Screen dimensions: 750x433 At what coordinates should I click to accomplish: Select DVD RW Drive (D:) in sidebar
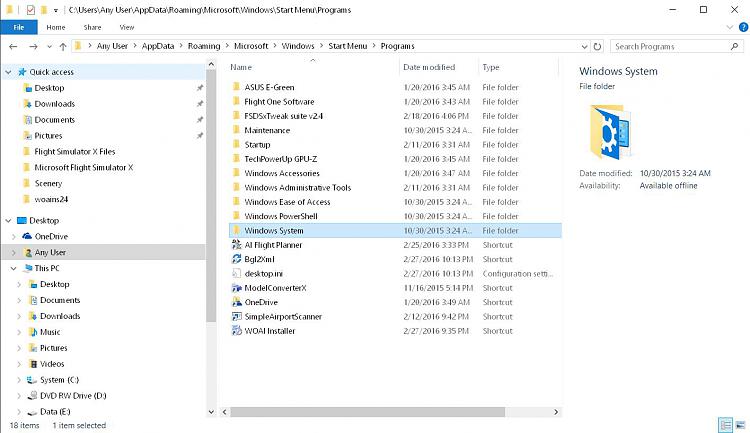[x=66, y=396]
